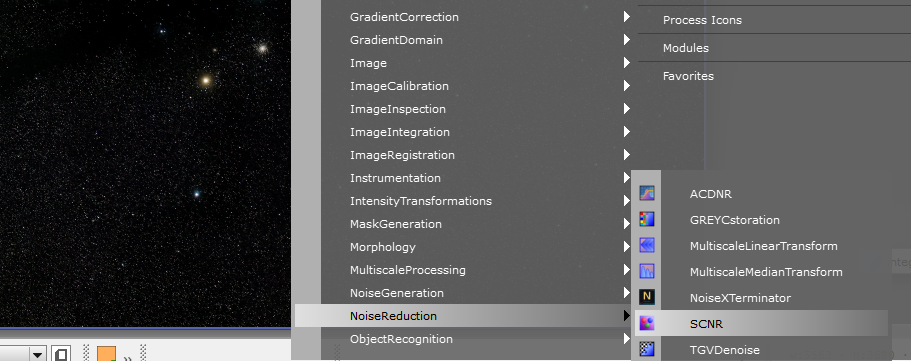Open the Favorites menu item

688,76
